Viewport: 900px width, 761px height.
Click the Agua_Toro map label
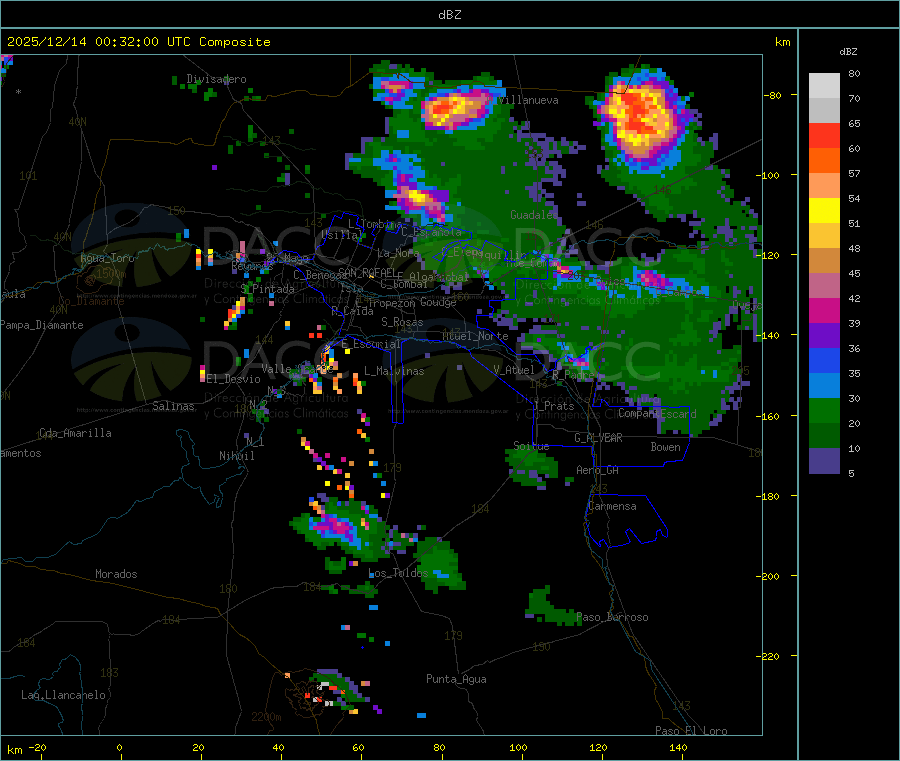coord(107,258)
